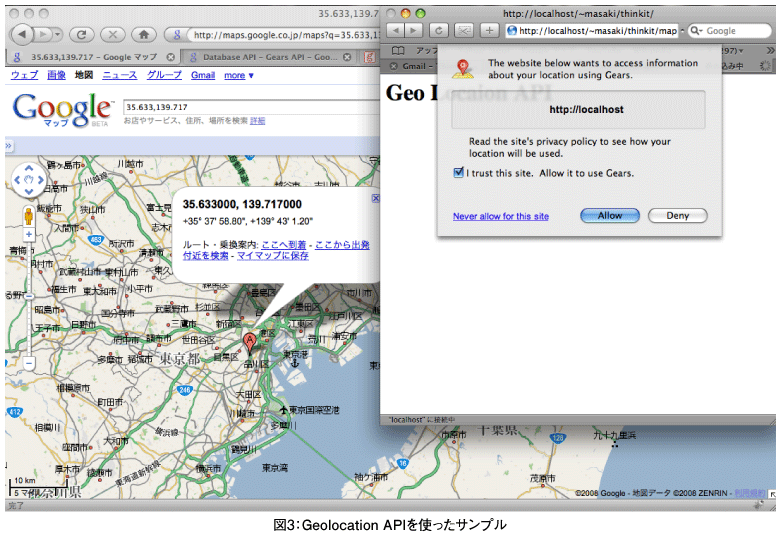Open the 画像 link on Google bar
This screenshot has width=780, height=535.
pyautogui.click(x=56, y=75)
